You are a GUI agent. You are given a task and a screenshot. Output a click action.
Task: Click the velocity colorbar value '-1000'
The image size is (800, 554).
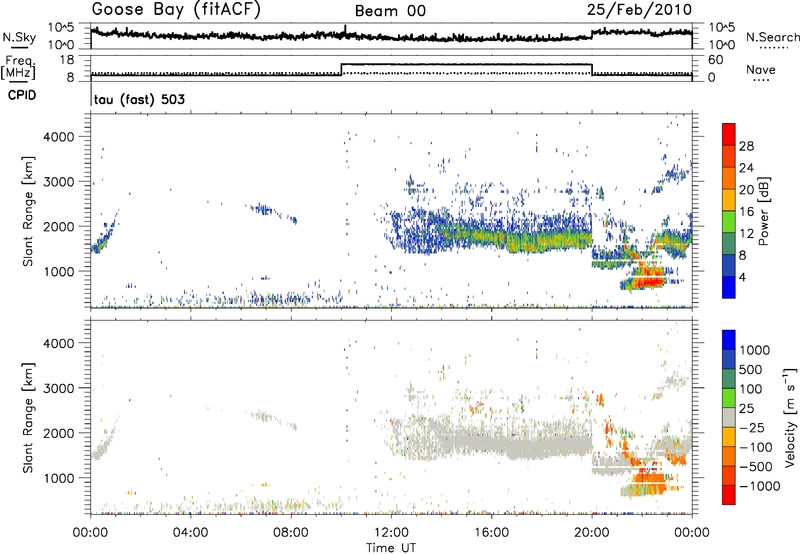(760, 486)
